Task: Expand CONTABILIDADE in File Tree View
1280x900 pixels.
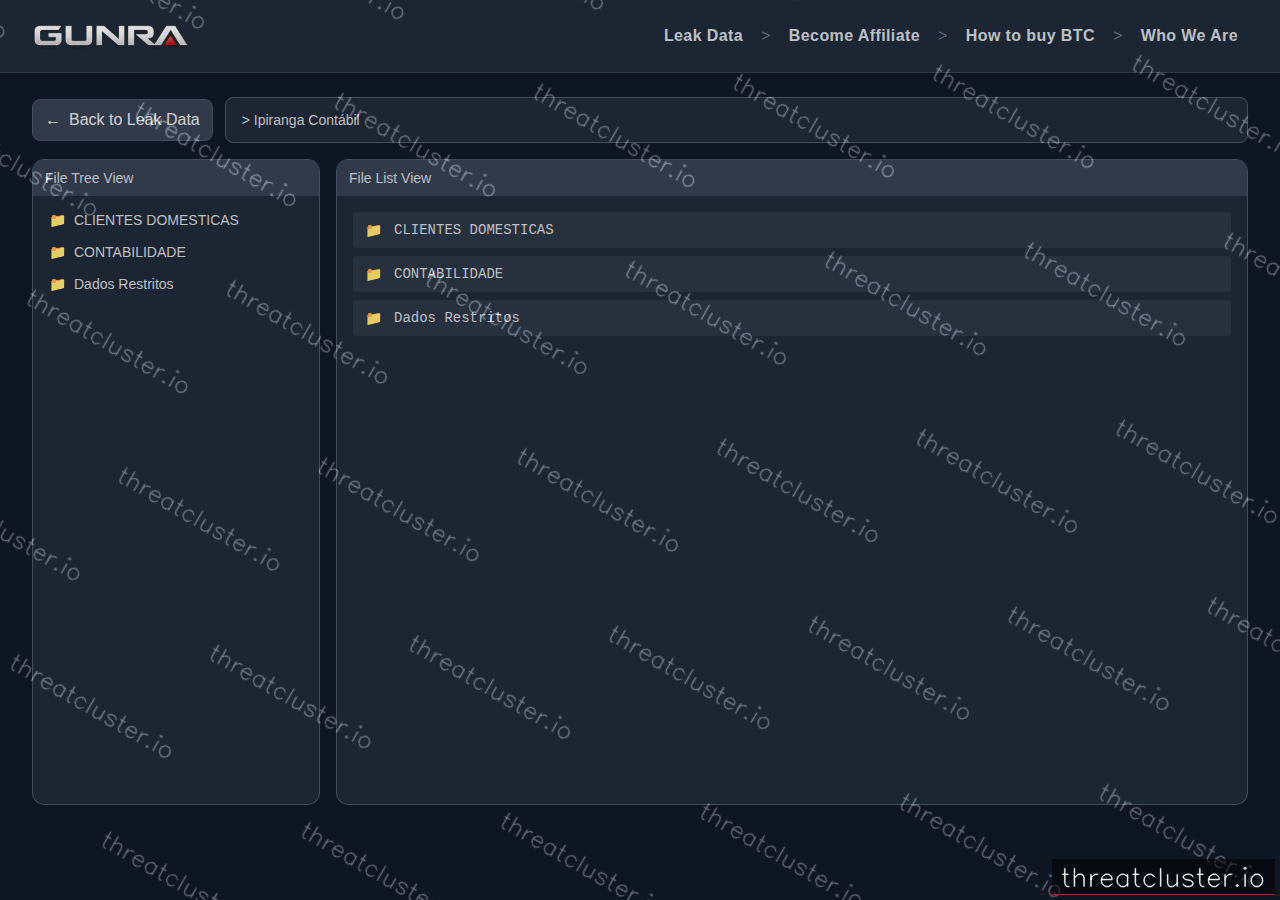Action: pos(130,252)
